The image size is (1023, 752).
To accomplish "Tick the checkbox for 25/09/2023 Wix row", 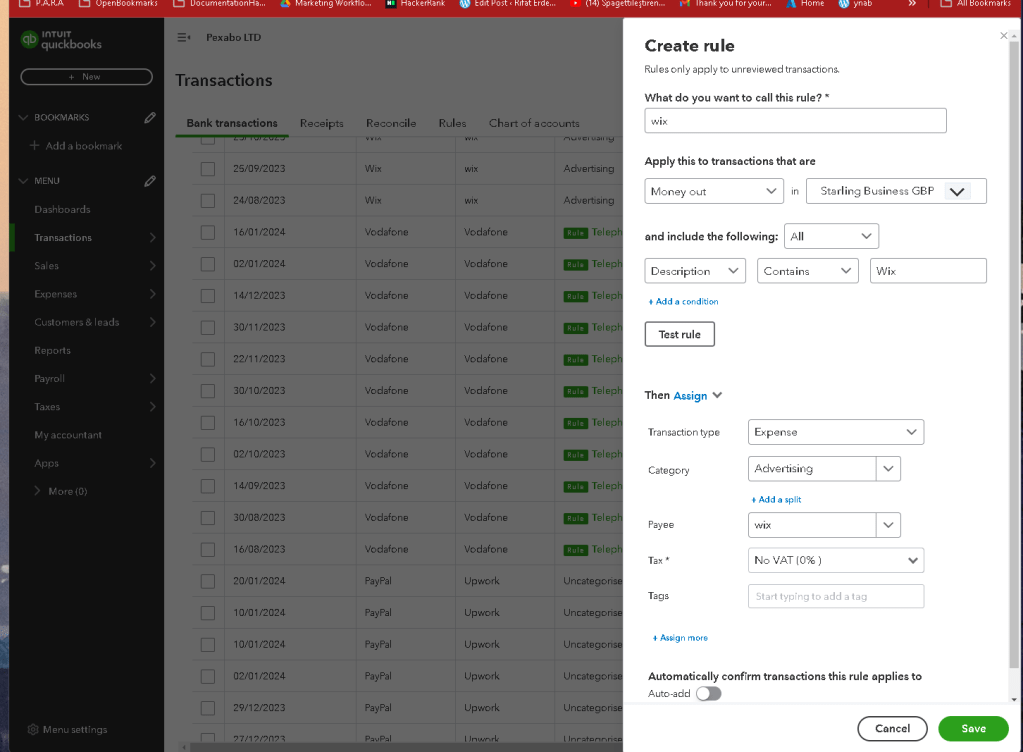I will click(208, 169).
